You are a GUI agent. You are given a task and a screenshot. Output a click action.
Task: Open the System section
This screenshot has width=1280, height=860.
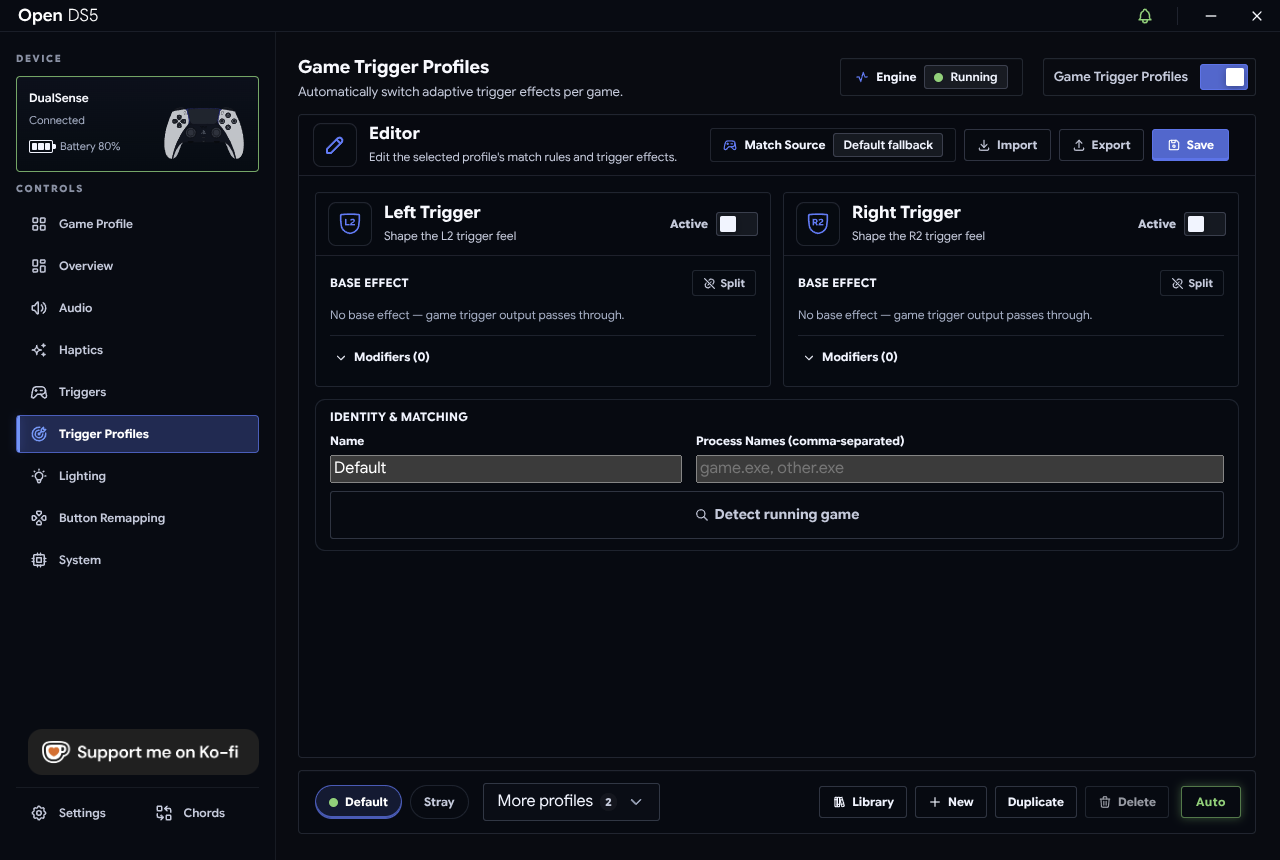138,560
